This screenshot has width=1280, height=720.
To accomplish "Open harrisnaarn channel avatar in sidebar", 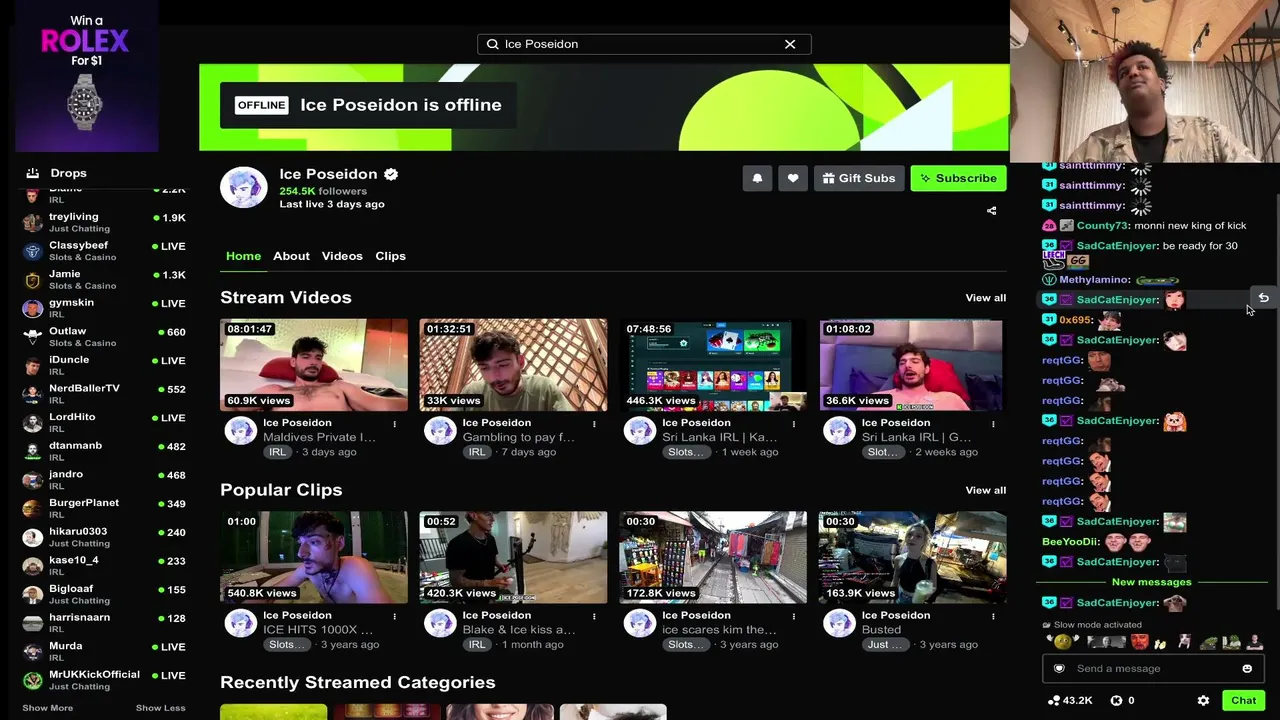I will coord(33,623).
